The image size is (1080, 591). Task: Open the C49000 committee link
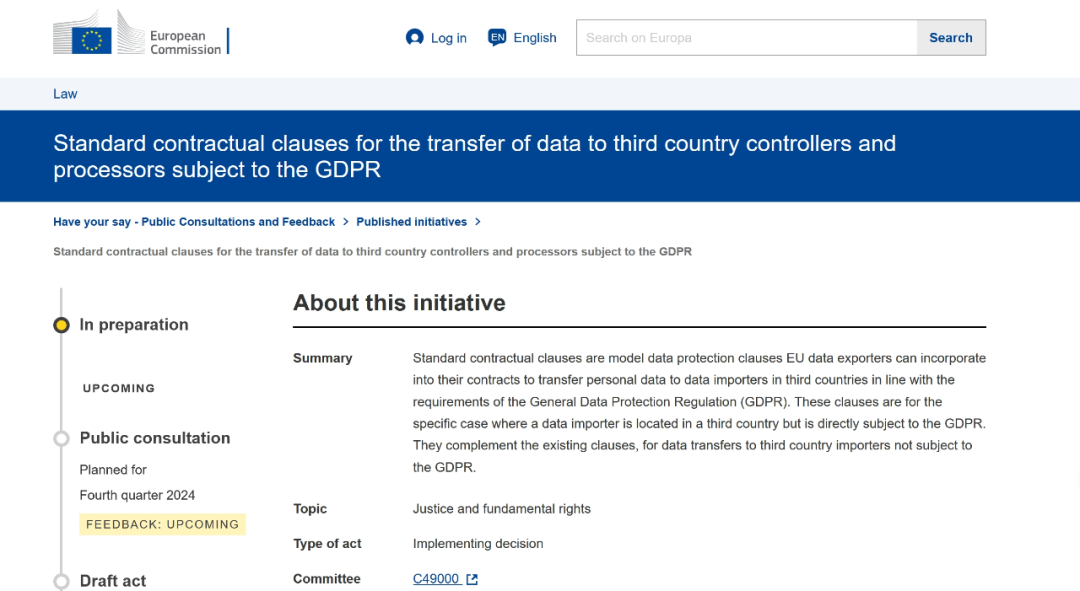point(436,579)
